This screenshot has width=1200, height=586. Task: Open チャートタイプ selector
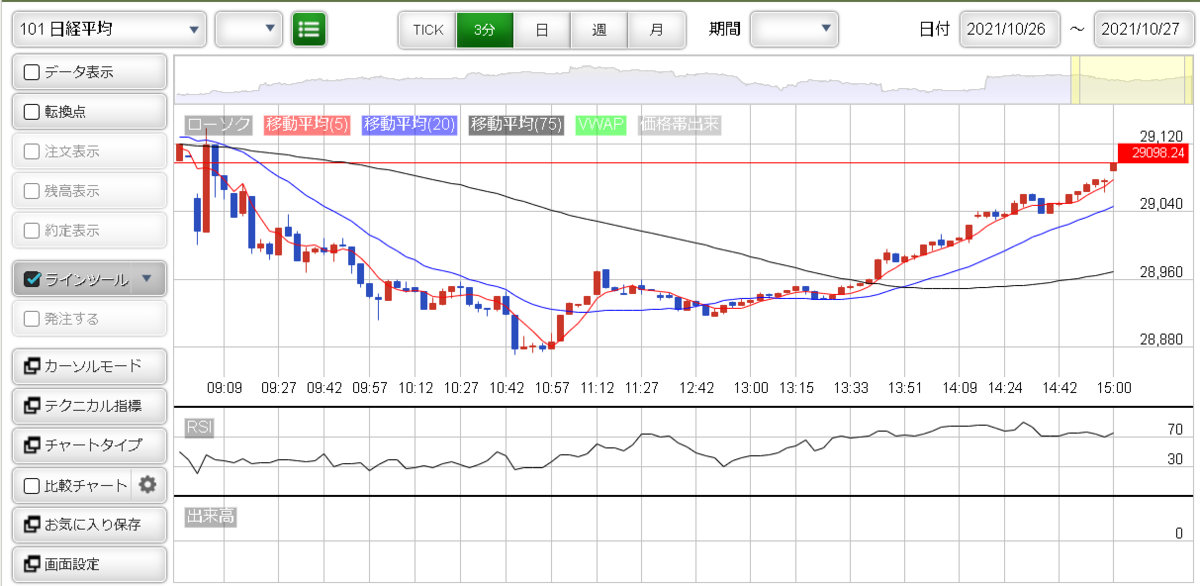89,445
